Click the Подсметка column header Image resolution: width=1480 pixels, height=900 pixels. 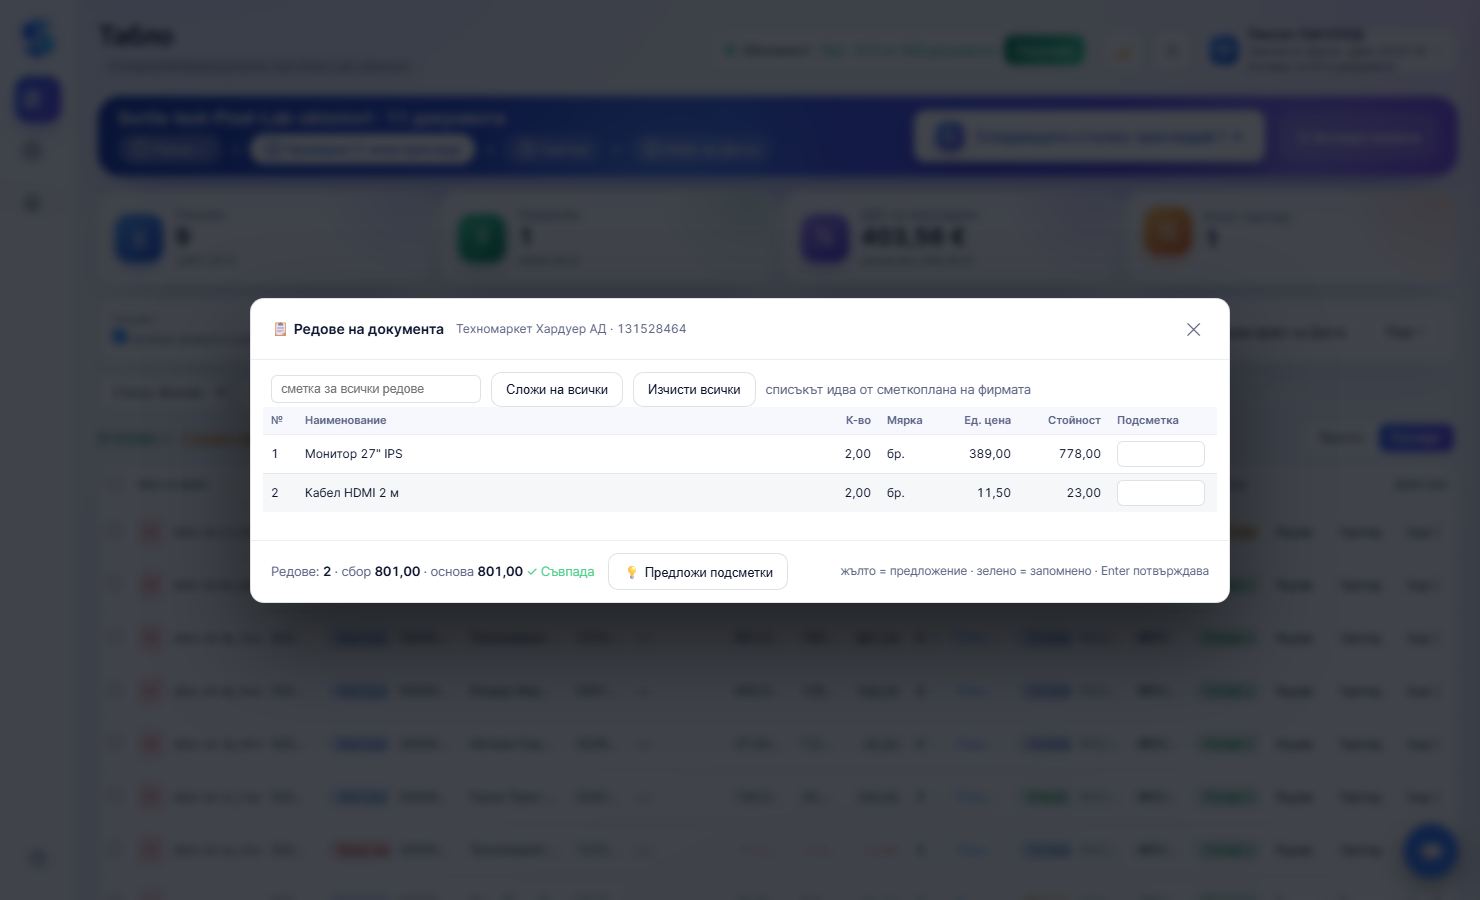[x=1147, y=420]
